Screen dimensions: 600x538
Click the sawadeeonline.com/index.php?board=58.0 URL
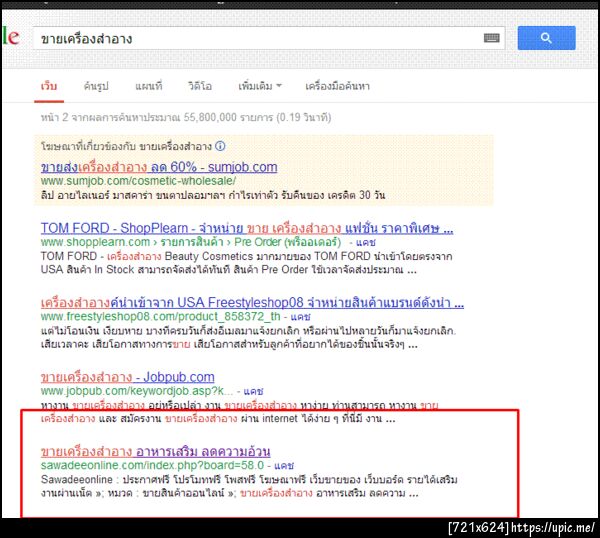tap(152, 465)
